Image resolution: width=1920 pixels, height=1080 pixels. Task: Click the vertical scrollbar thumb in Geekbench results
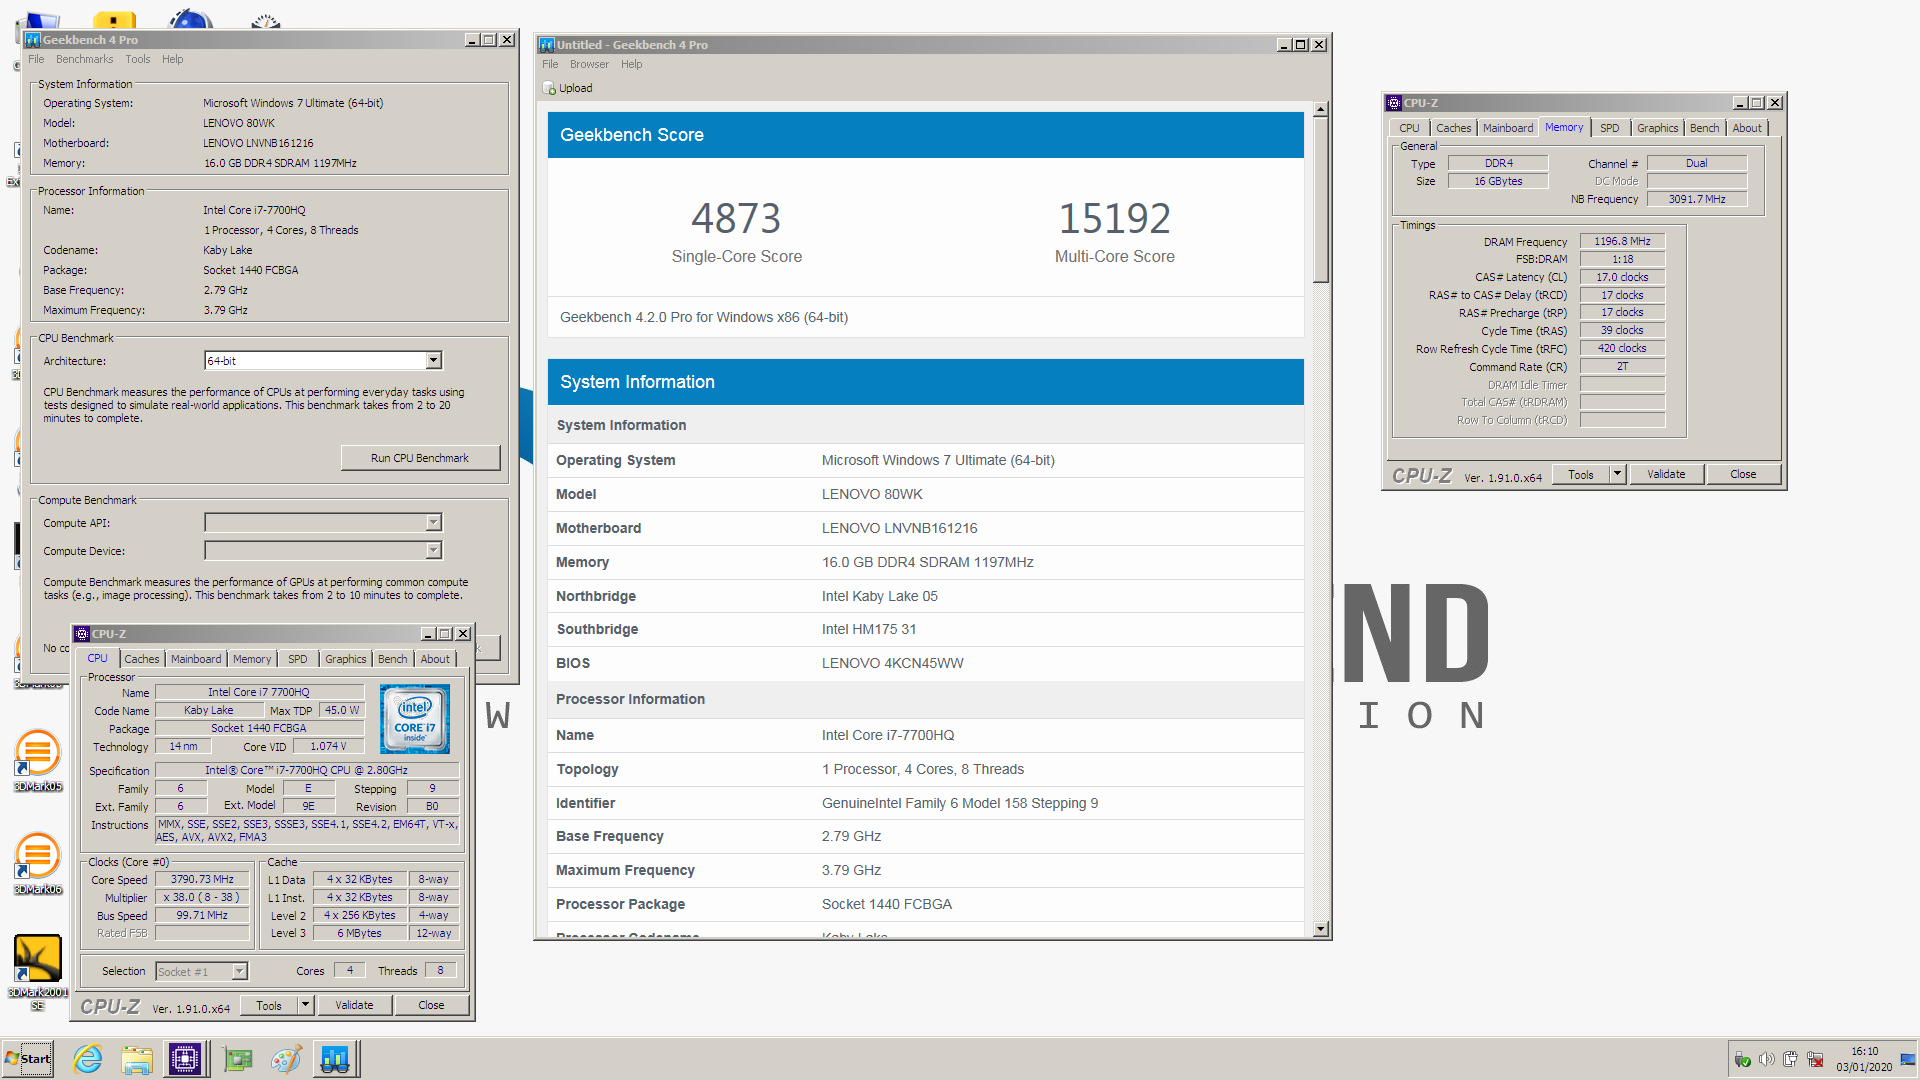pyautogui.click(x=1321, y=201)
